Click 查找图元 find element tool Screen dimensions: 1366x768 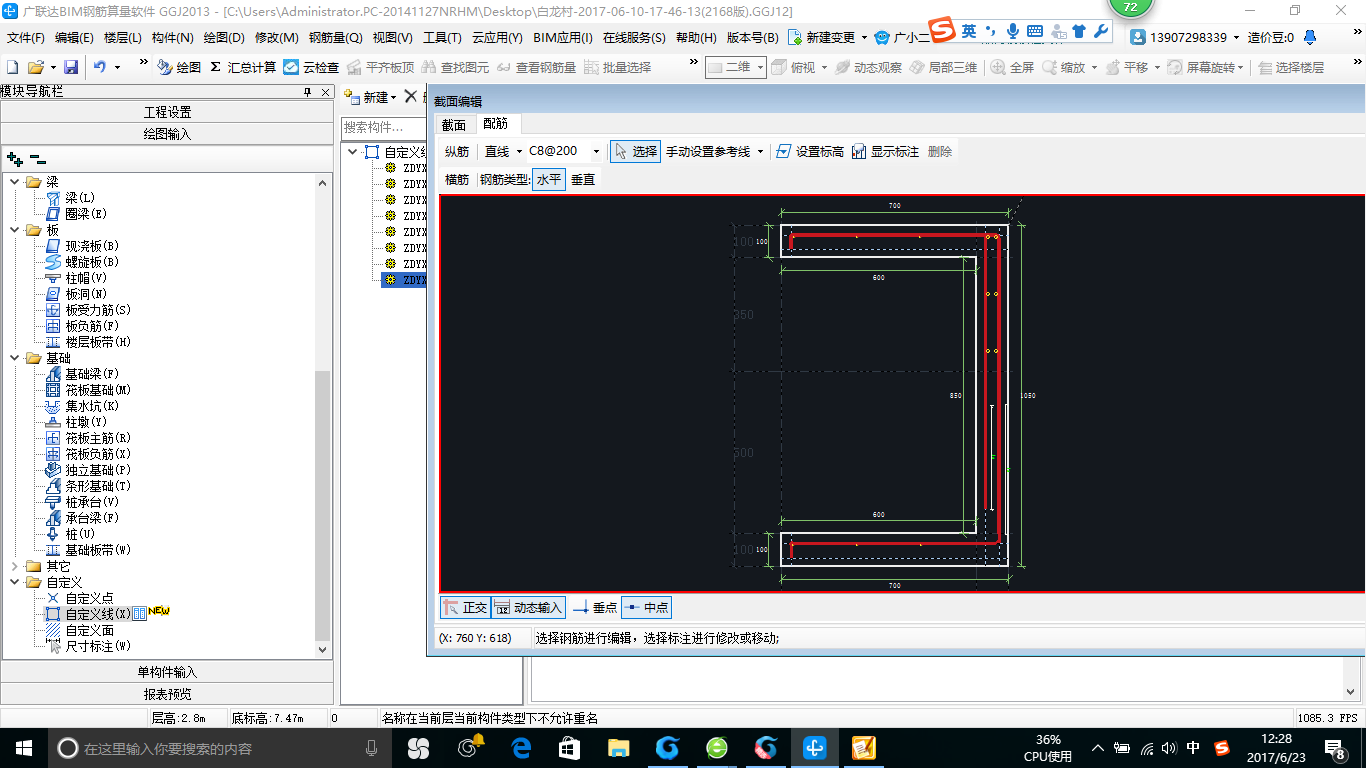pos(455,67)
